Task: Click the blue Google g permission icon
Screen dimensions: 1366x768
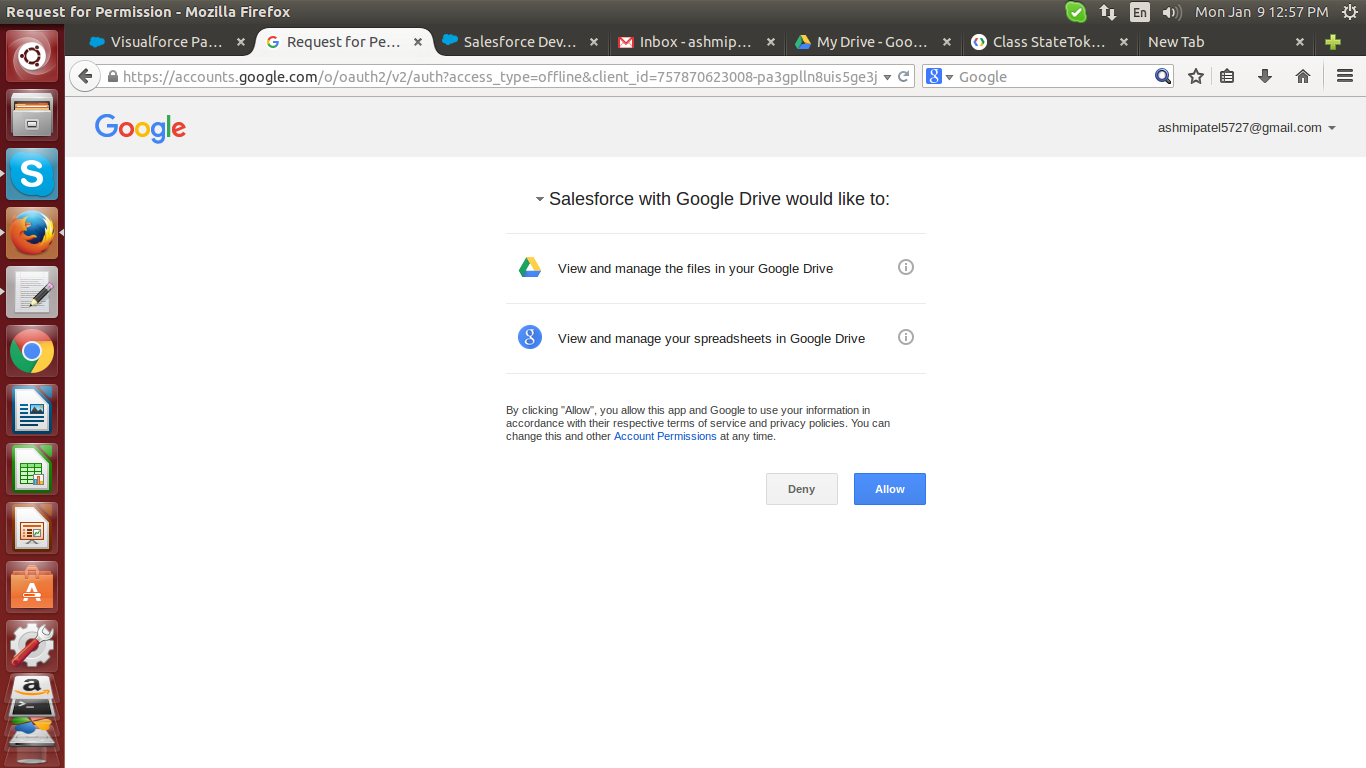Action: click(x=530, y=337)
